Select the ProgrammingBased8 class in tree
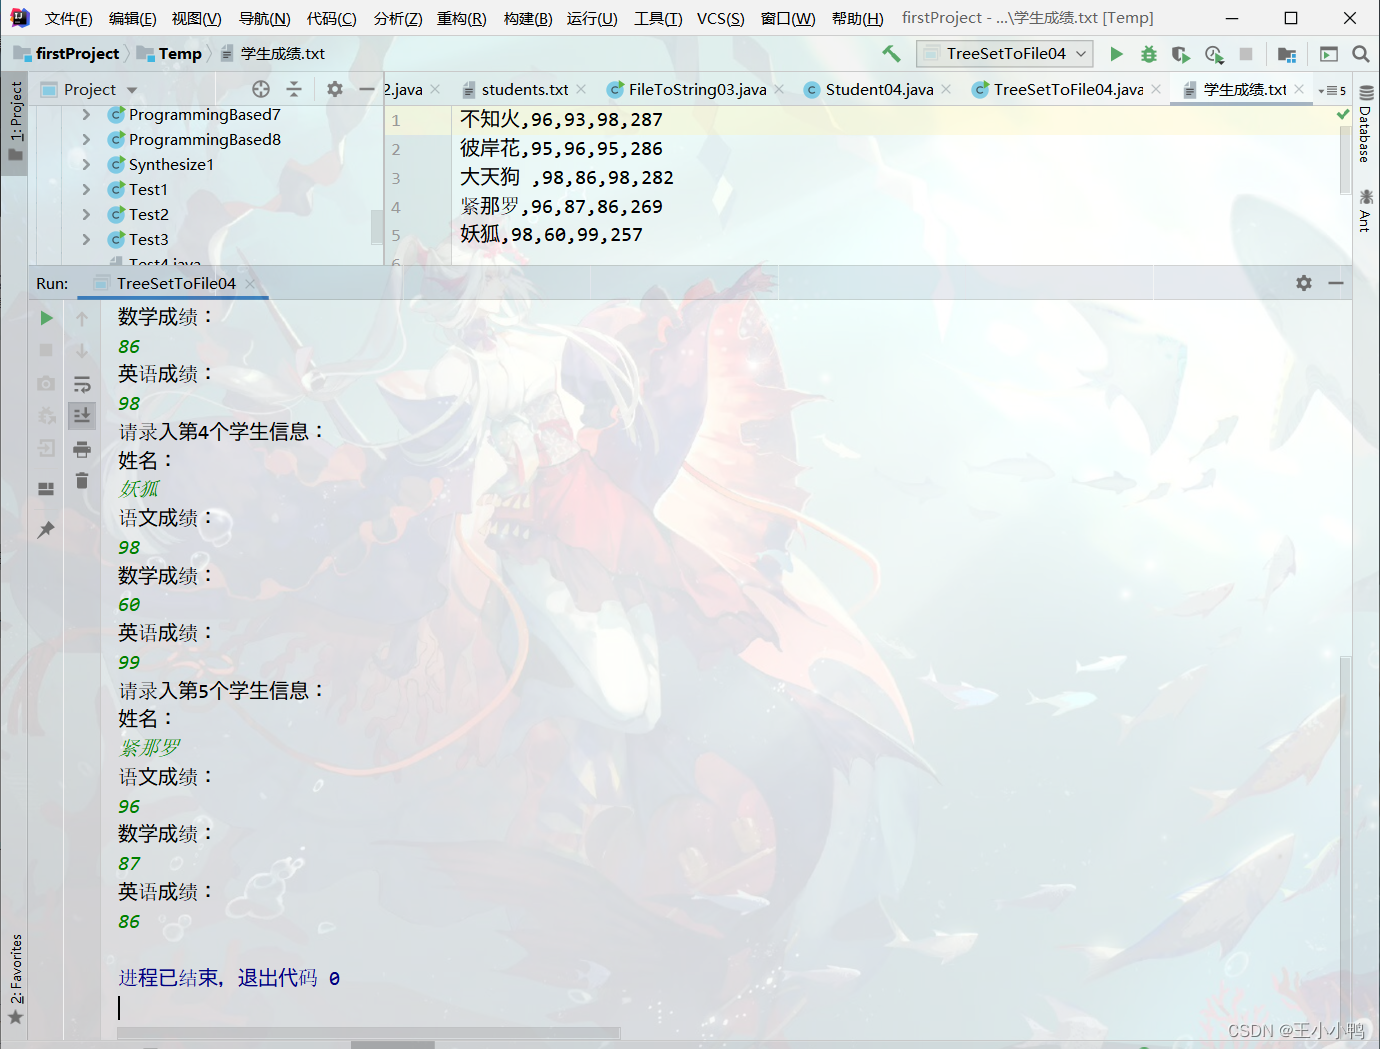 (x=204, y=140)
